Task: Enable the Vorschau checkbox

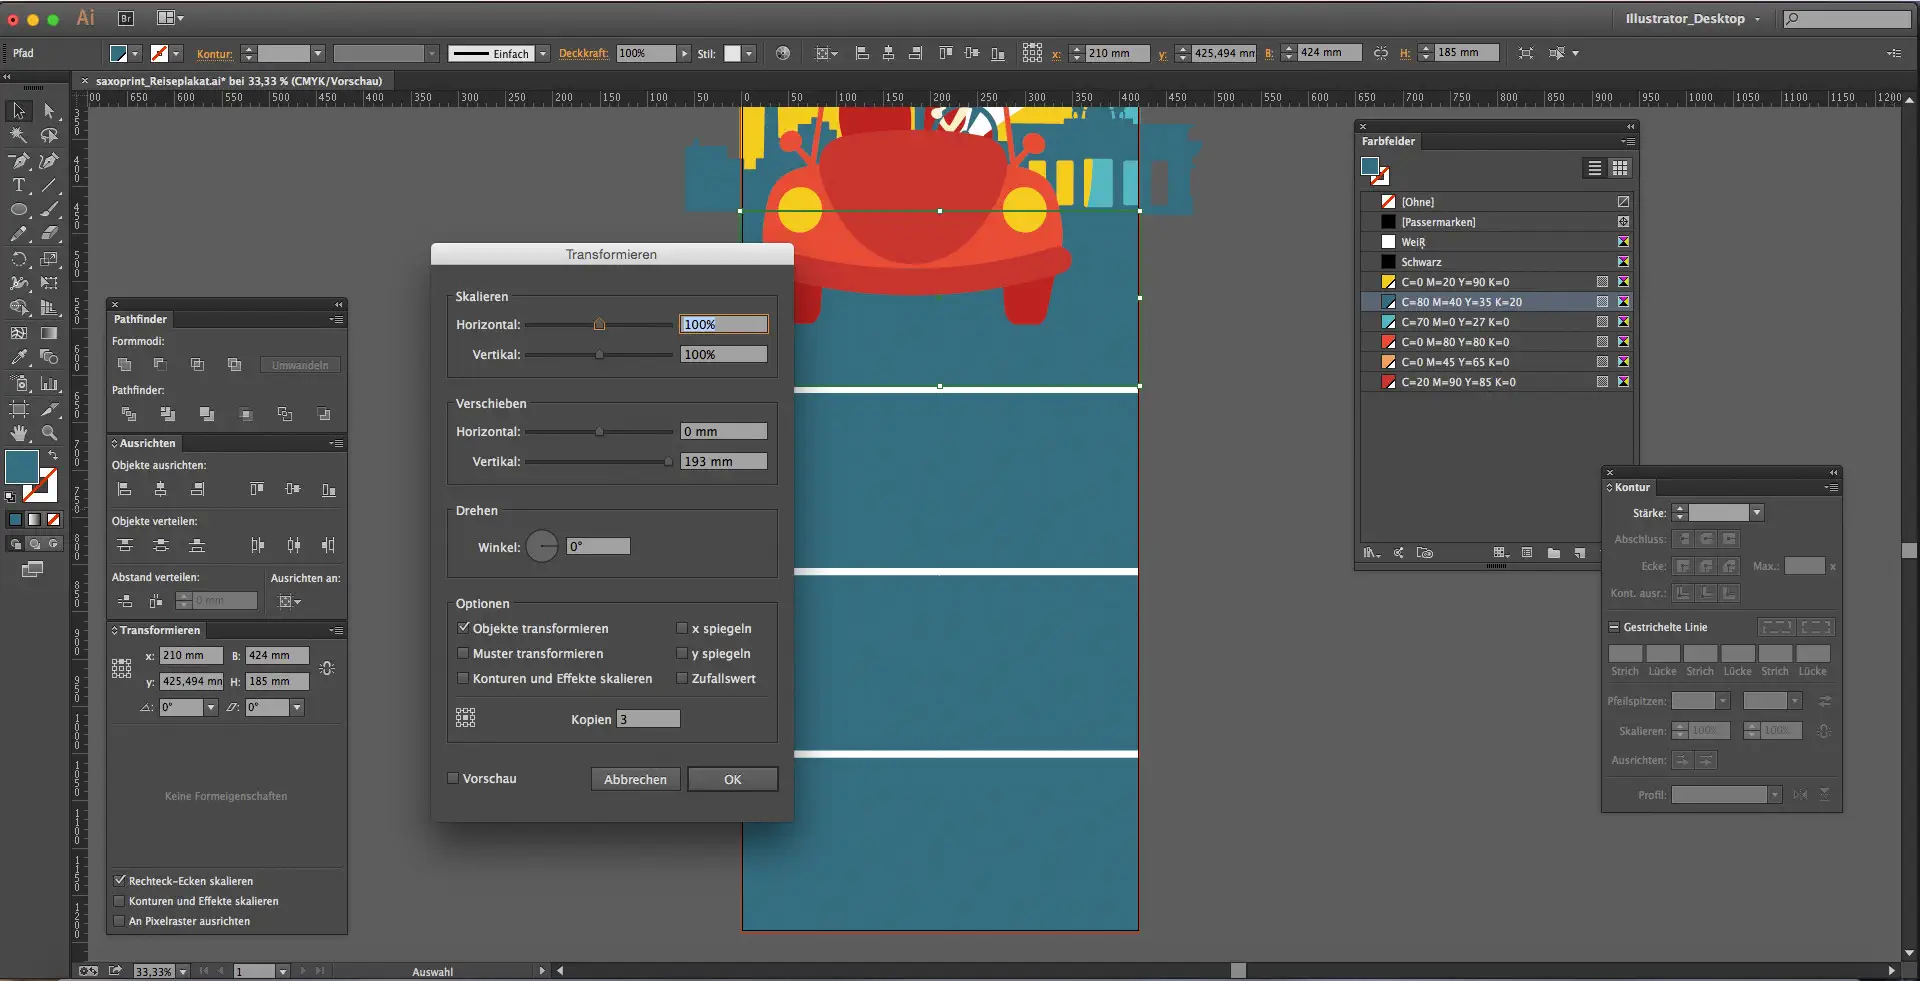Action: [x=453, y=778]
